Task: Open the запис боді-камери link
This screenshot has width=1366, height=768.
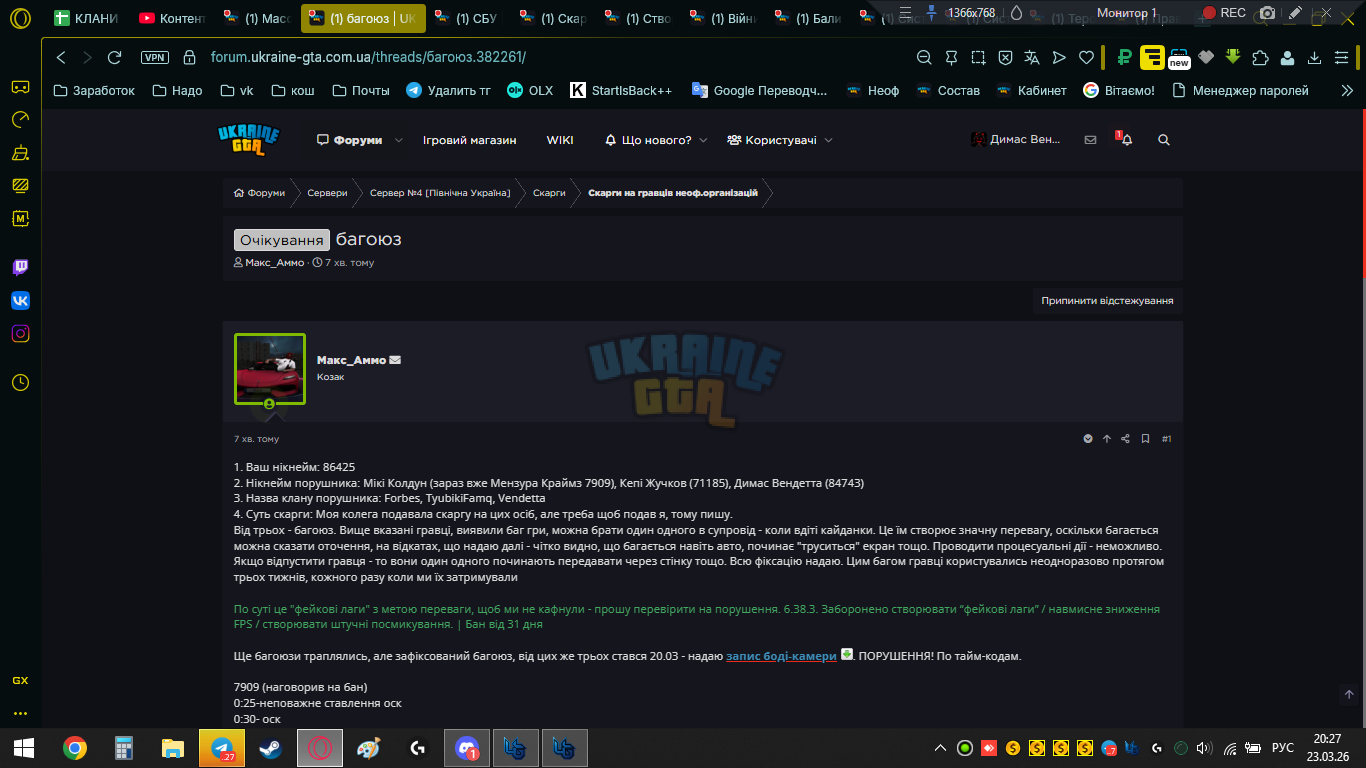Action: [781, 656]
